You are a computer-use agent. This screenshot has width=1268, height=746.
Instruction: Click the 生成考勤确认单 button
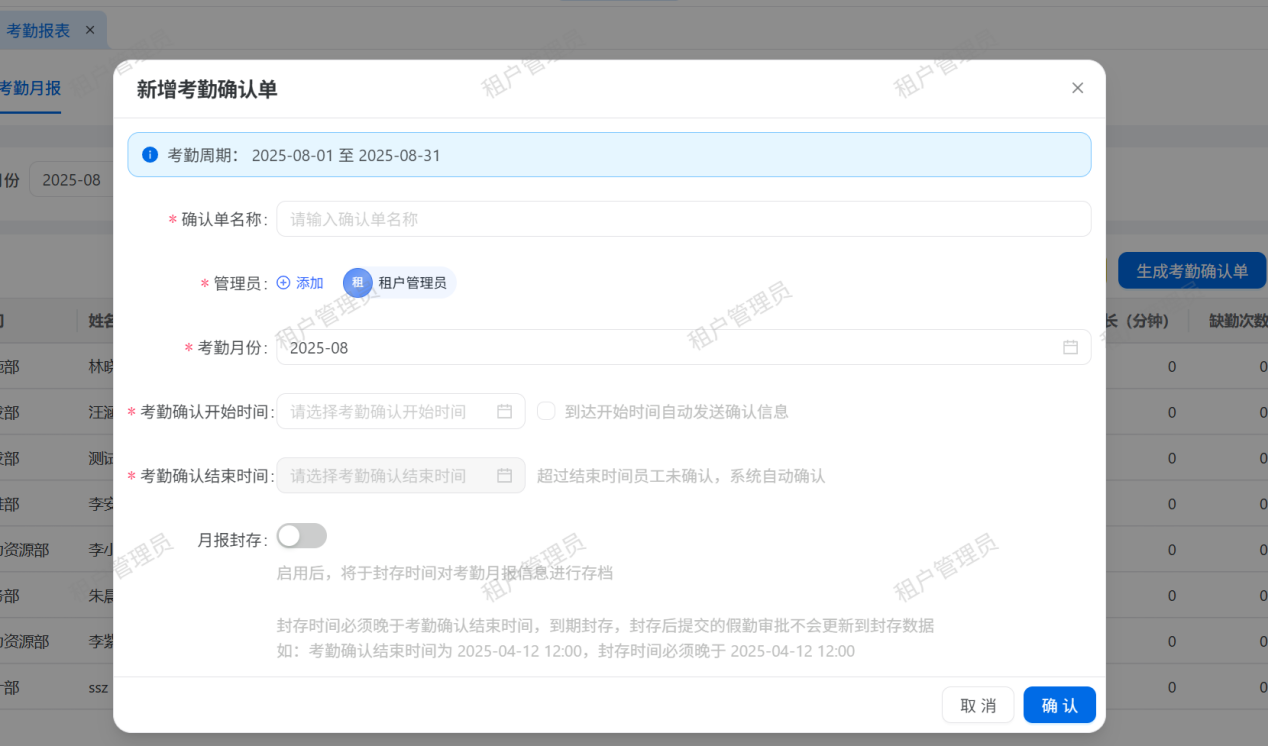[1191, 271]
